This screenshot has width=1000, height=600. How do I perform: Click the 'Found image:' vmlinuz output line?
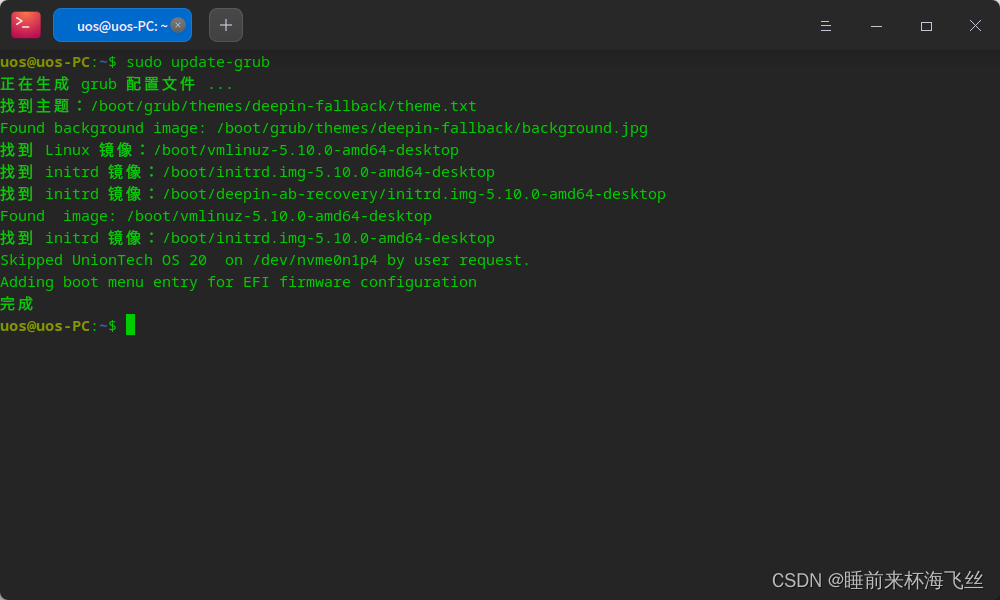216,216
